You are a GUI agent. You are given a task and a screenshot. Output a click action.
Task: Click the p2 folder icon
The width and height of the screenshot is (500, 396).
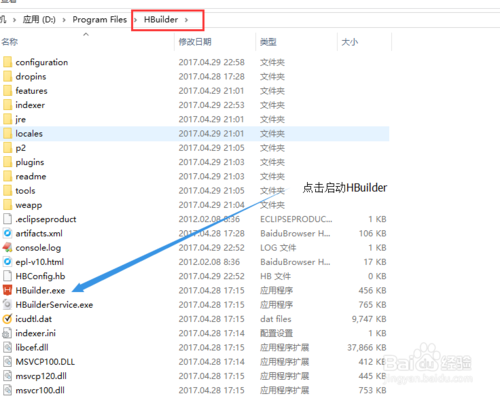(x=7, y=148)
